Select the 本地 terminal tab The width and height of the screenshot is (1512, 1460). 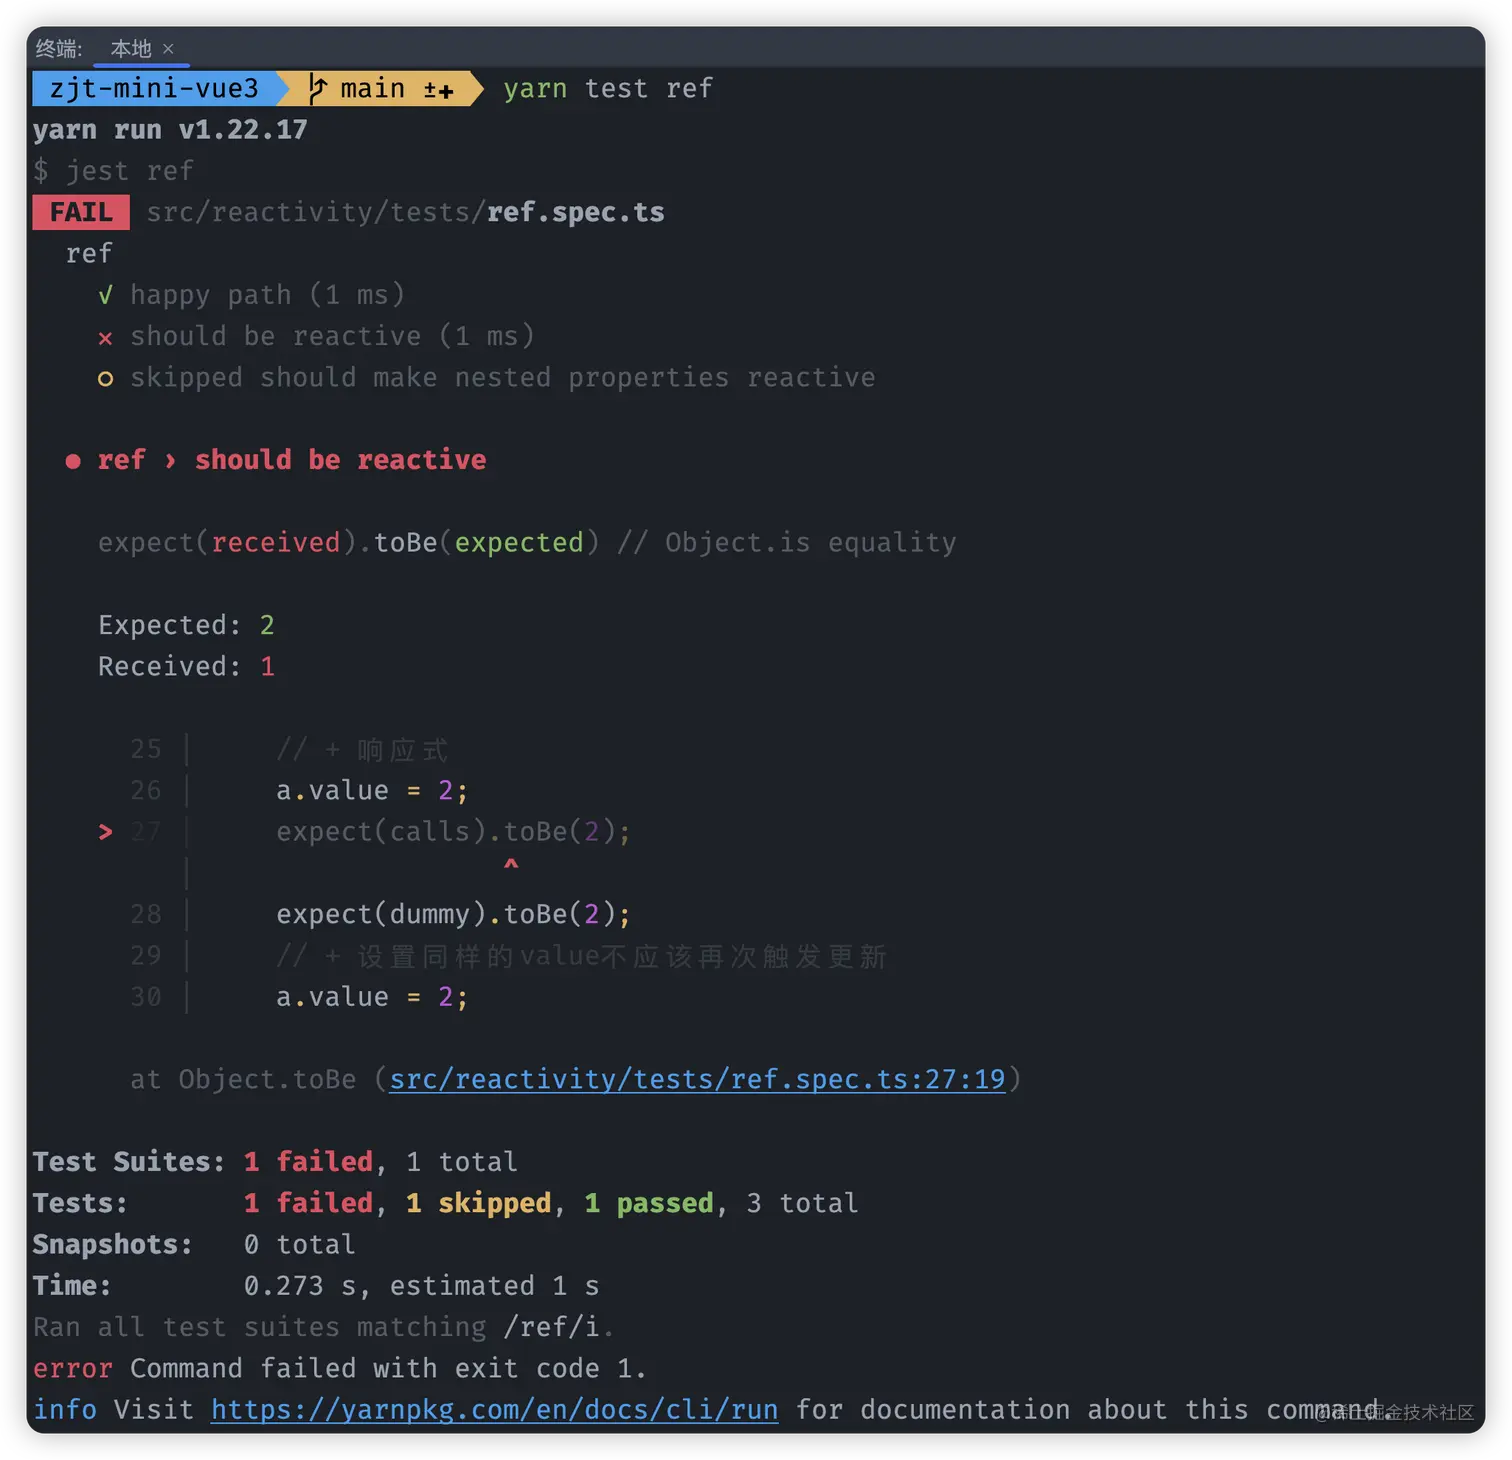pos(131,48)
